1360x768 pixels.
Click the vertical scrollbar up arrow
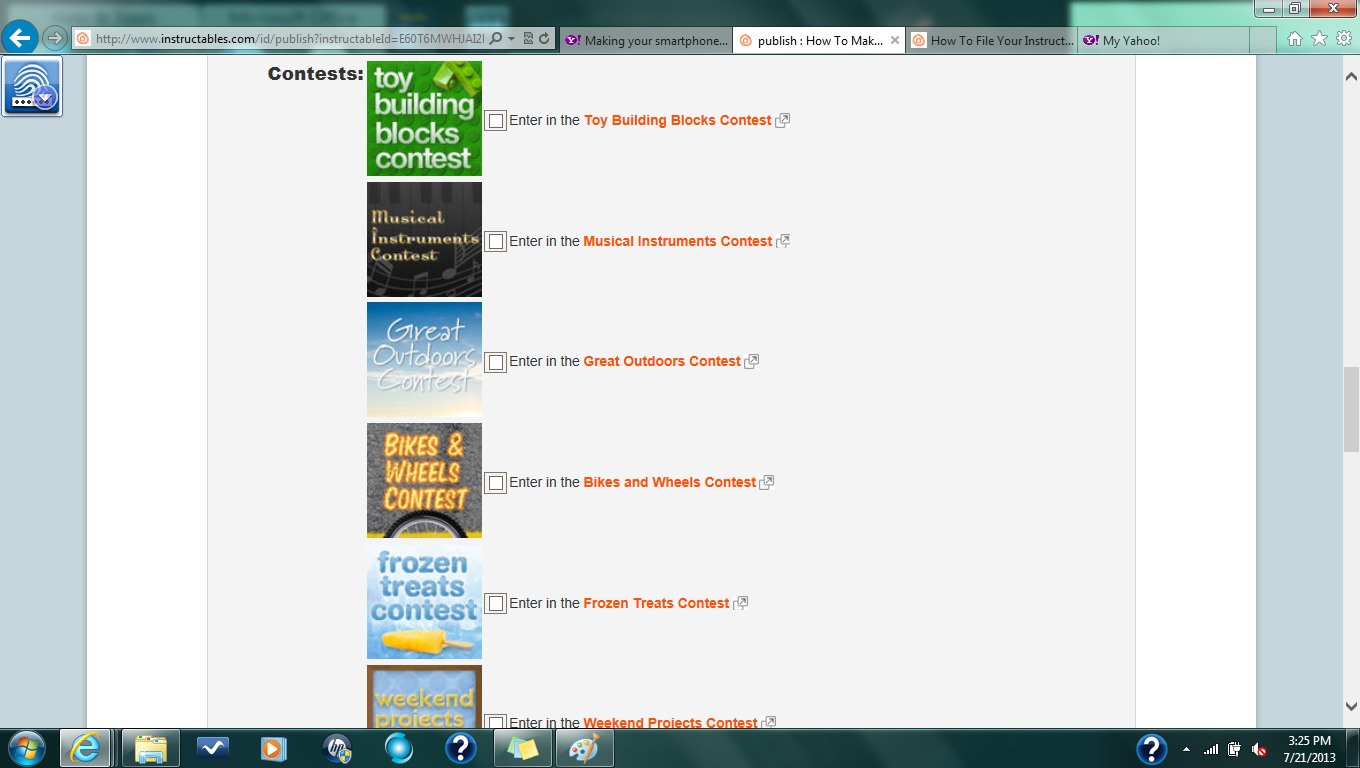[x=1351, y=76]
